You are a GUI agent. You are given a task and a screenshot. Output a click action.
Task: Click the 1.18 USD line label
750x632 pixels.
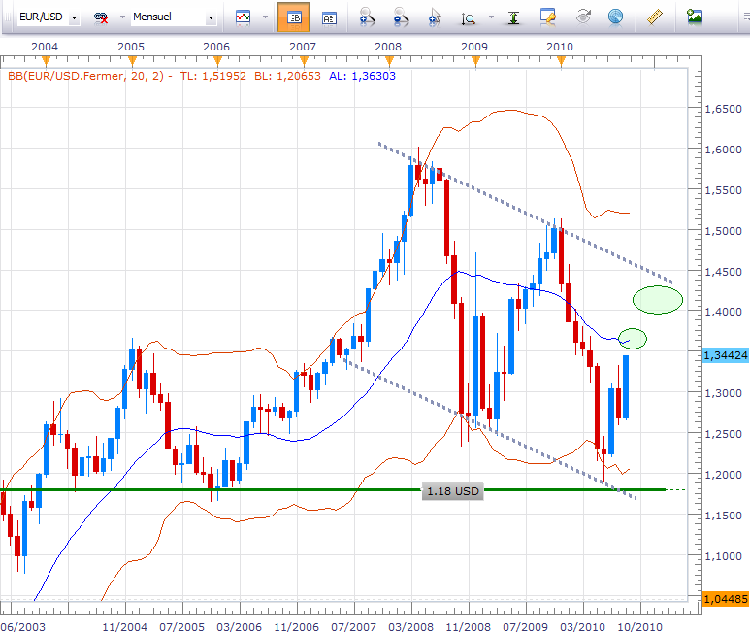point(452,491)
